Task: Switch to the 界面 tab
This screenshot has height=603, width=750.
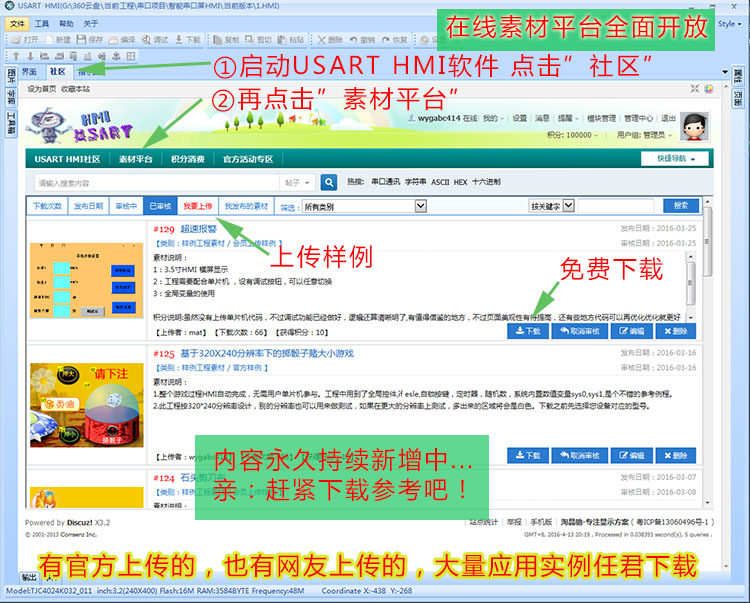Action: (29, 72)
